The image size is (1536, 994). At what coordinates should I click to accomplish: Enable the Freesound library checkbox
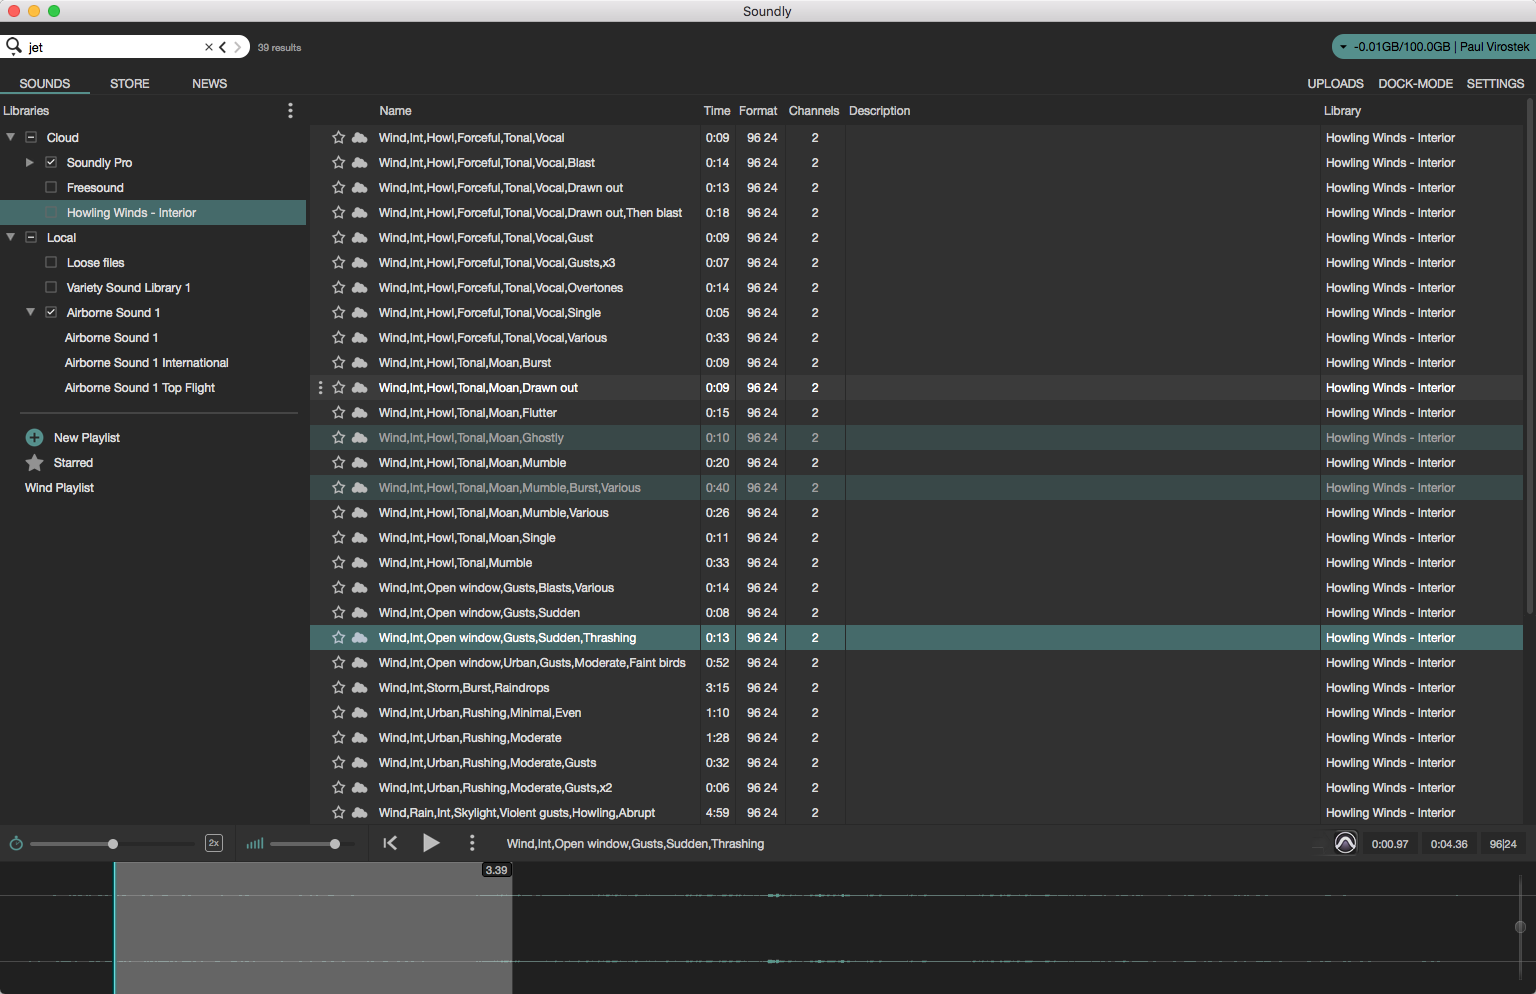(50, 187)
